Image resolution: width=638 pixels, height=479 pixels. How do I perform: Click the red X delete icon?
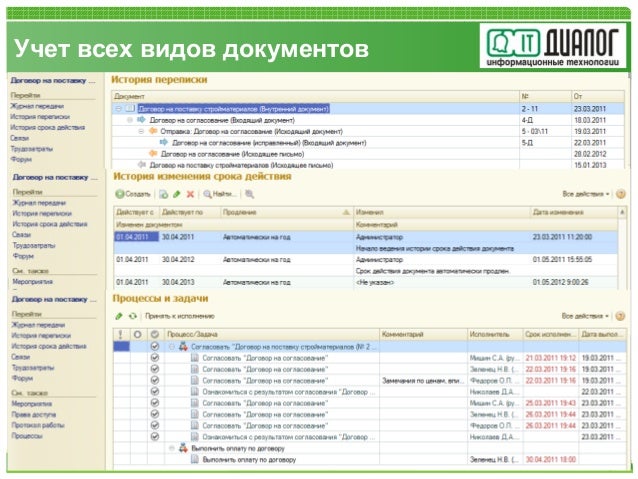point(190,194)
